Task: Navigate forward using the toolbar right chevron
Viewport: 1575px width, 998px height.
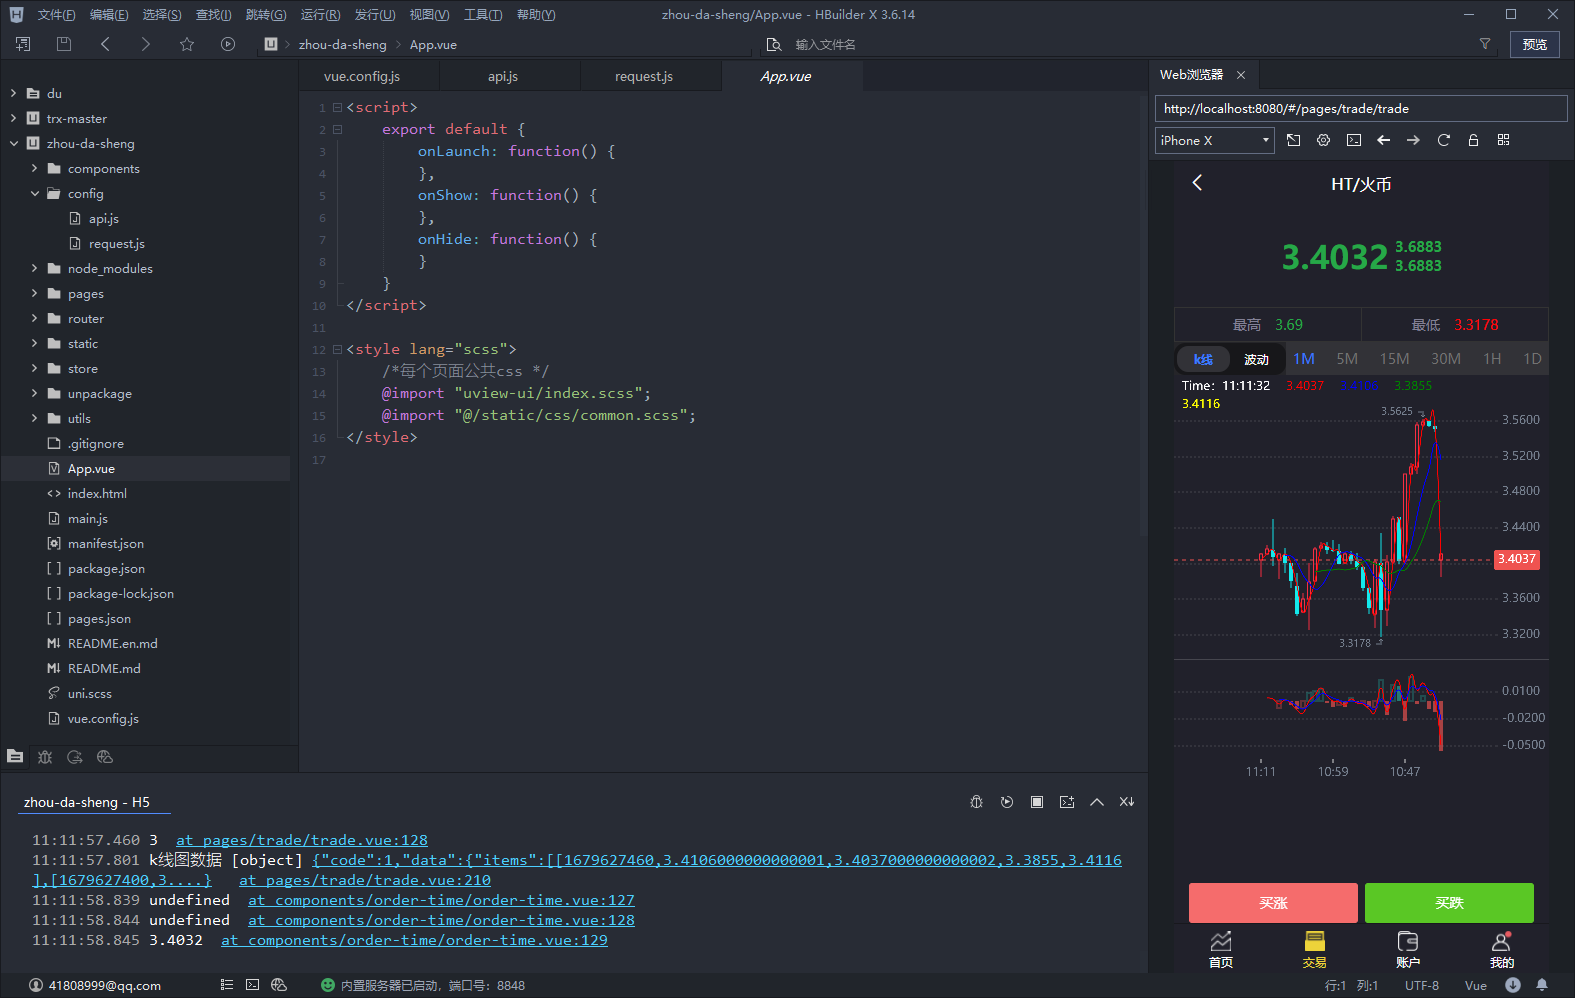Action: pyautogui.click(x=146, y=44)
